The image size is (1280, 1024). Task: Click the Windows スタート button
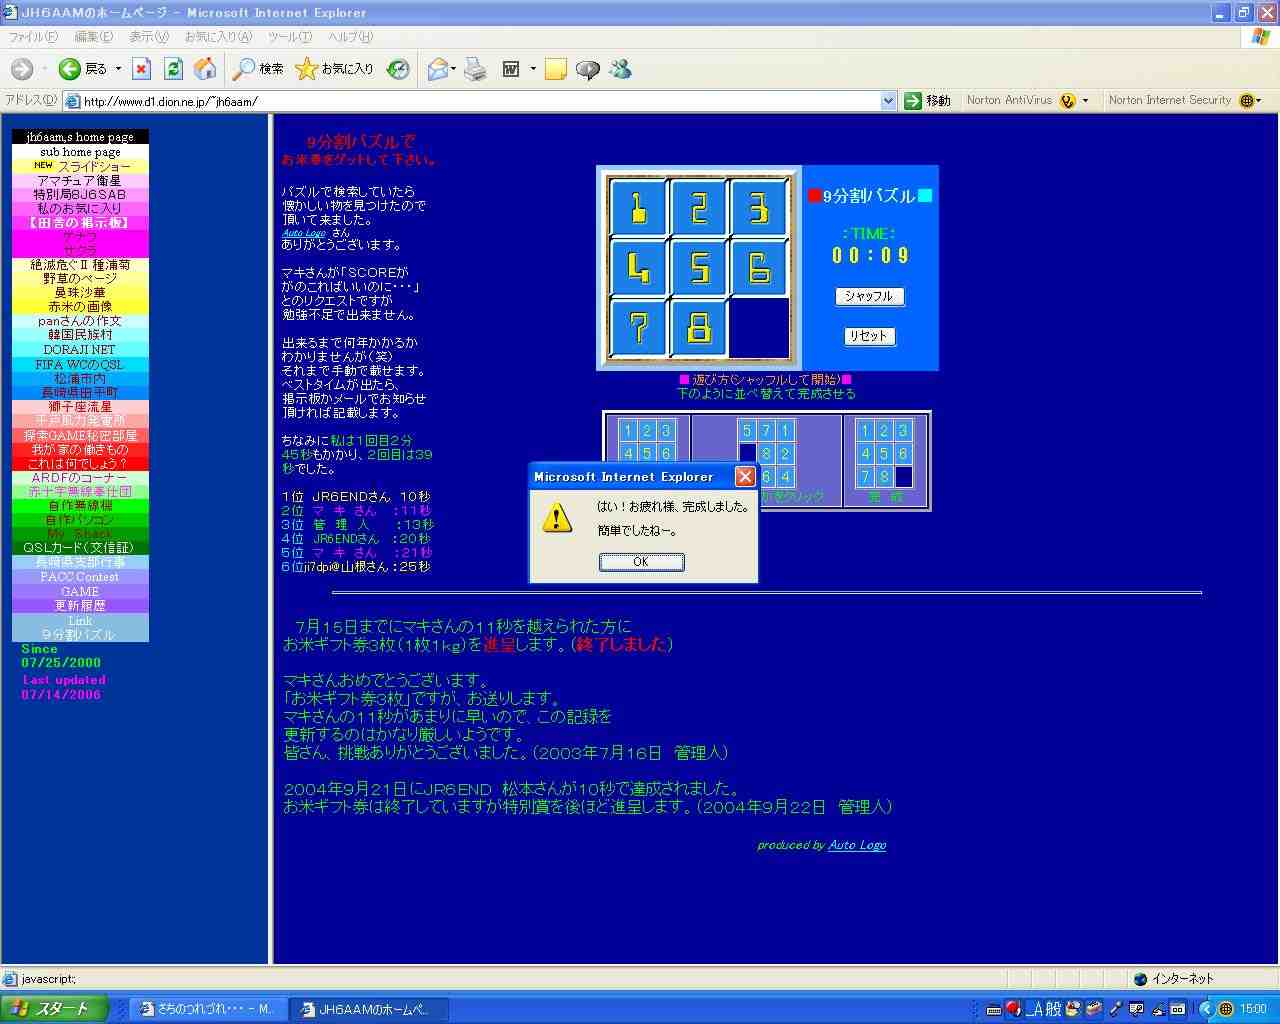click(x=50, y=1009)
